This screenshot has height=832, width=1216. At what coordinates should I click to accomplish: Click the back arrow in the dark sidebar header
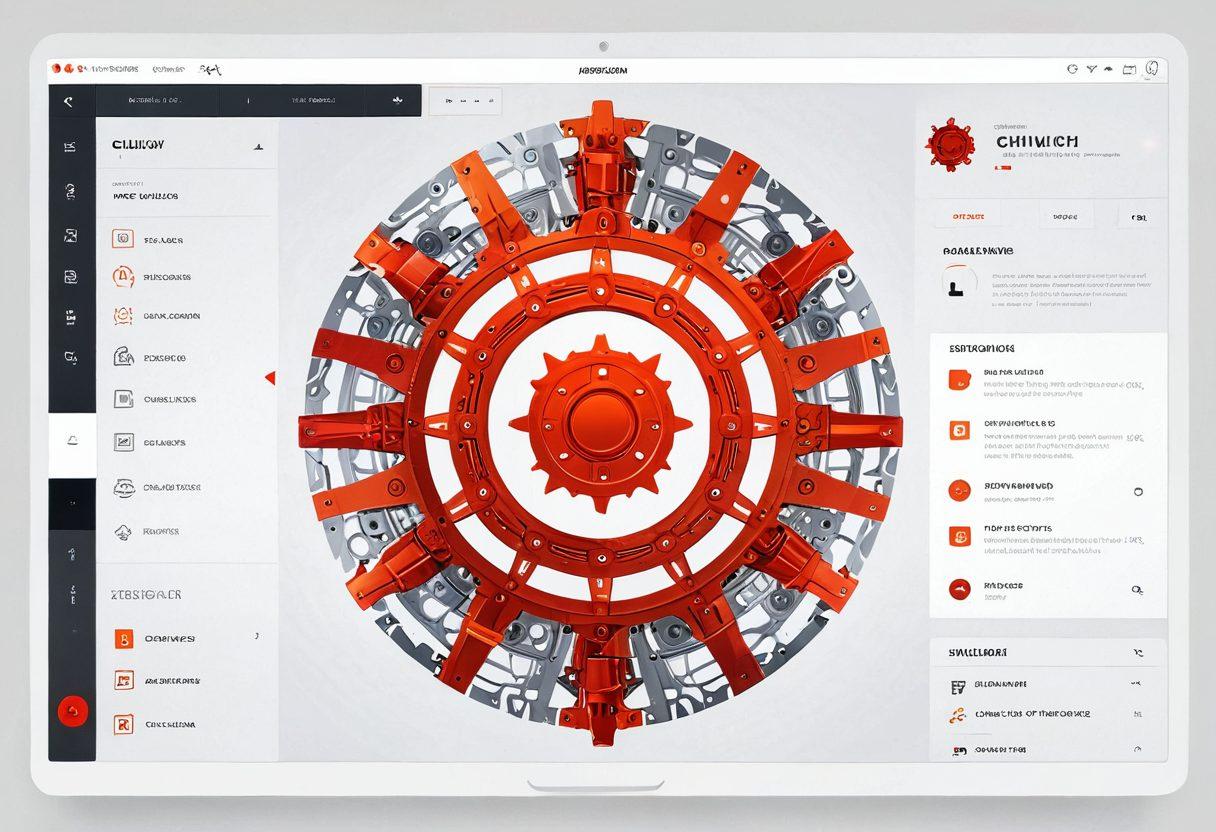[68, 101]
